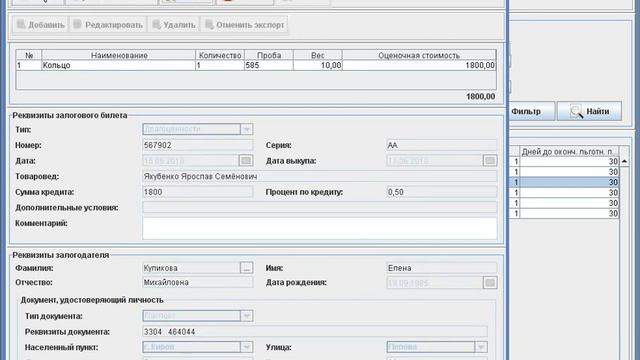
Task: Open calendar picker for Дата рождения
Action: (x=490, y=282)
